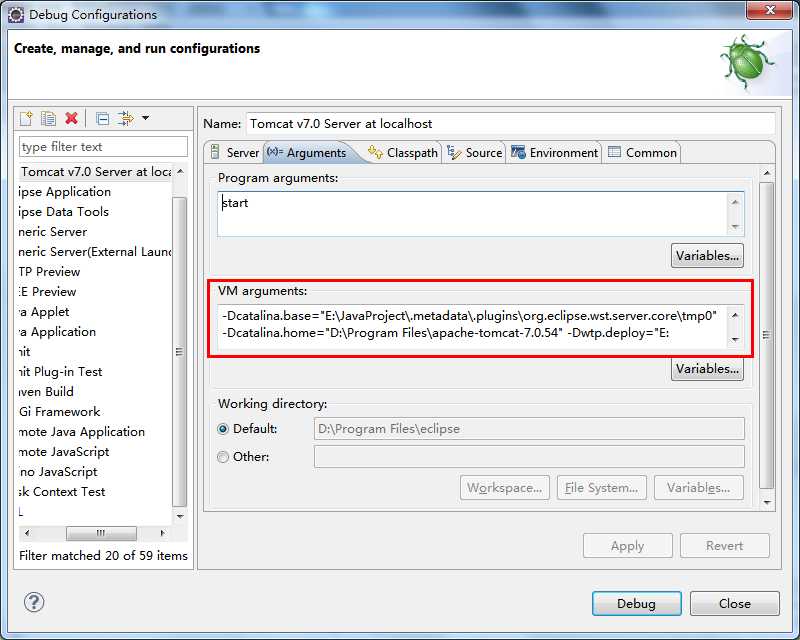Delete selected launch configuration with red X
The height and width of the screenshot is (640, 800).
coord(71,118)
